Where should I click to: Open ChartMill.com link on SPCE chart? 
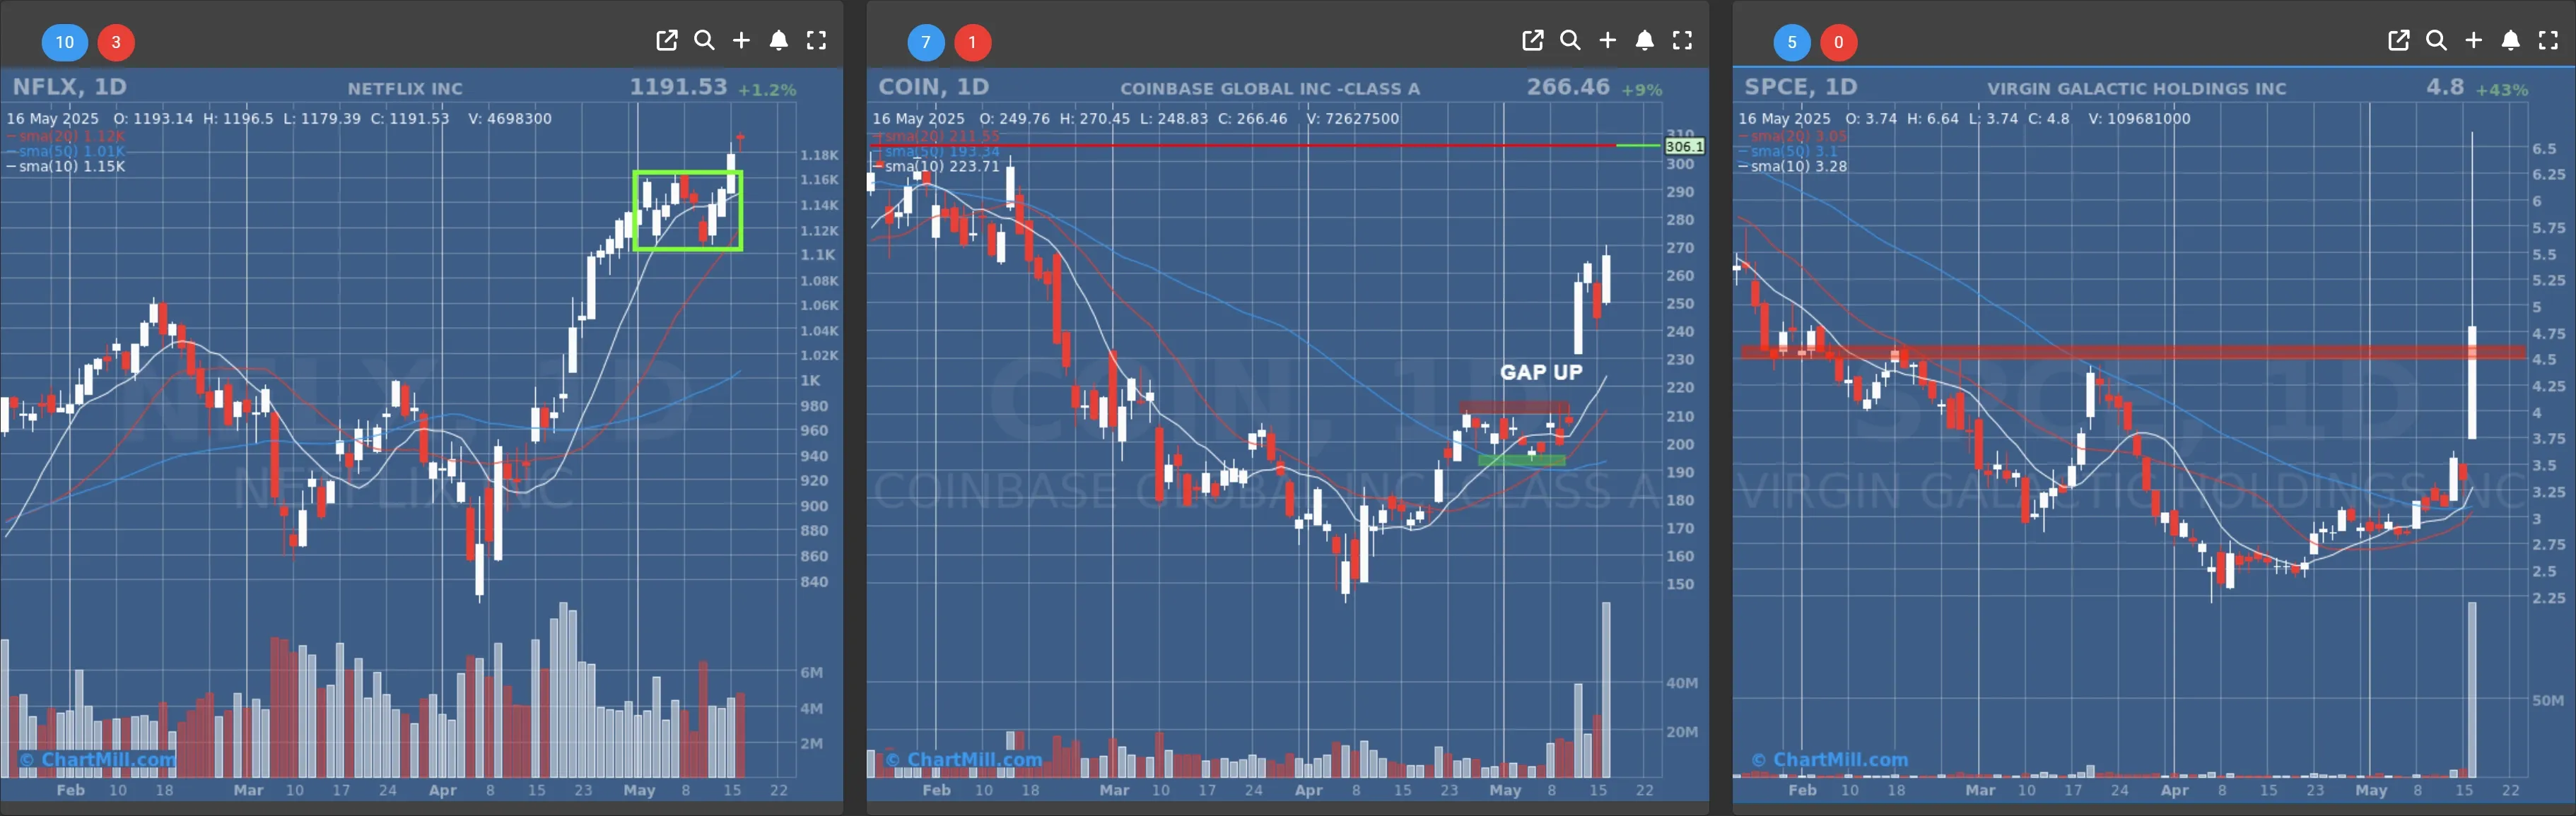(x=1829, y=759)
